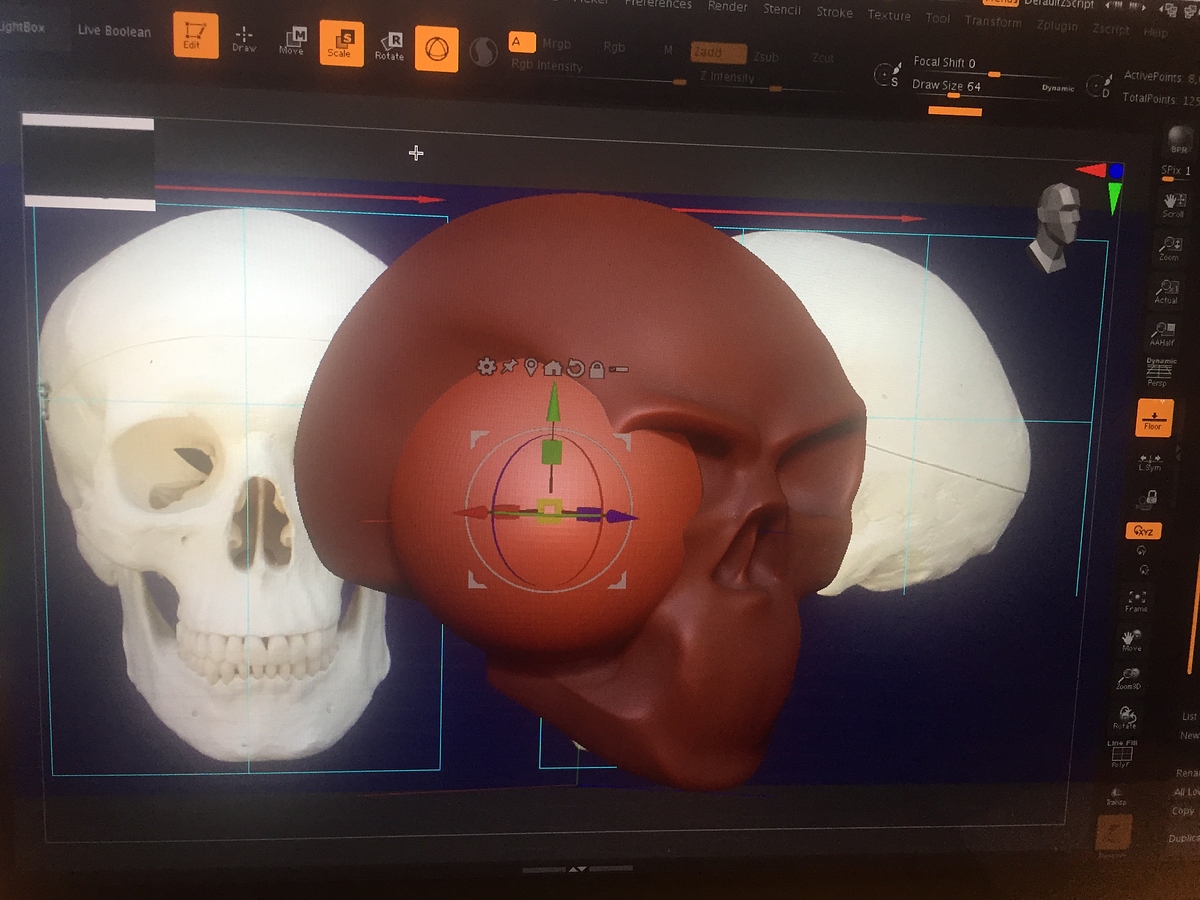Toggle XYZ rotation mode

tap(1143, 531)
